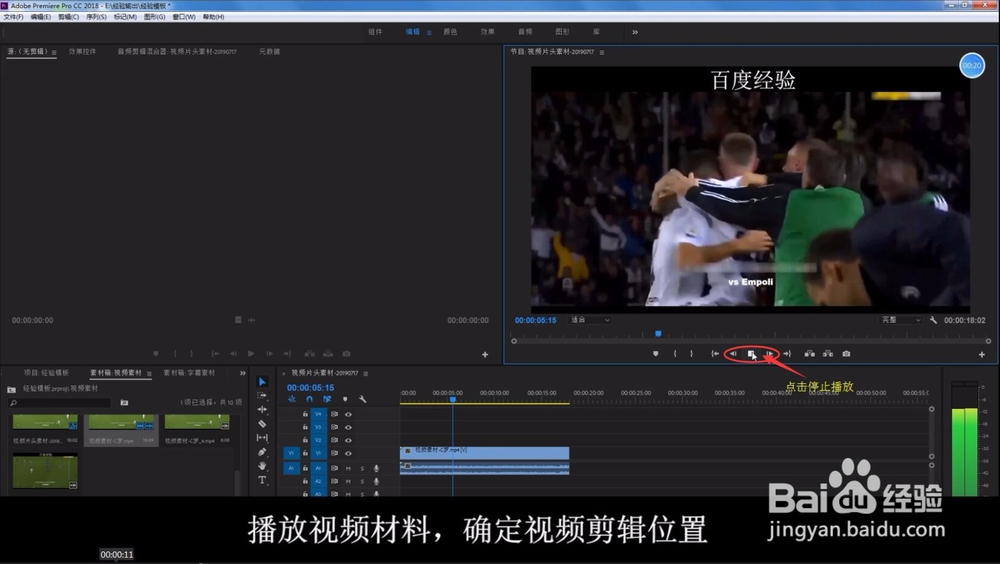The height and width of the screenshot is (564, 1000).
Task: Open Source panel menu icon
Action: 54,52
